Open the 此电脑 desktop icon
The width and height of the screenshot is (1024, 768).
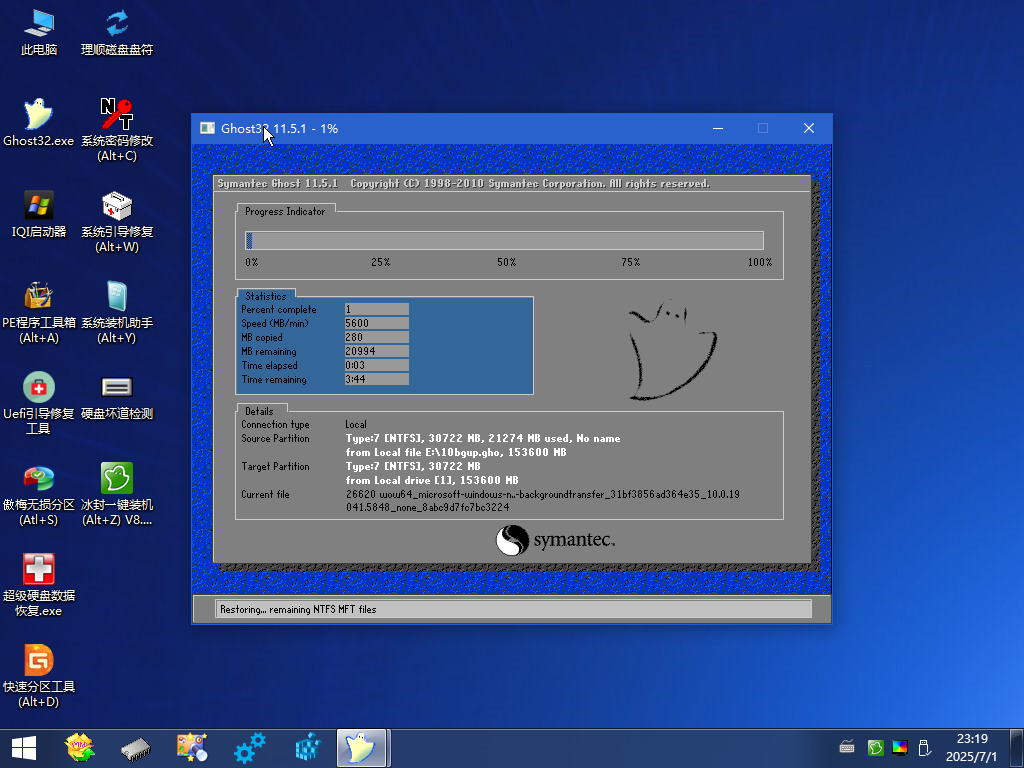(39, 33)
